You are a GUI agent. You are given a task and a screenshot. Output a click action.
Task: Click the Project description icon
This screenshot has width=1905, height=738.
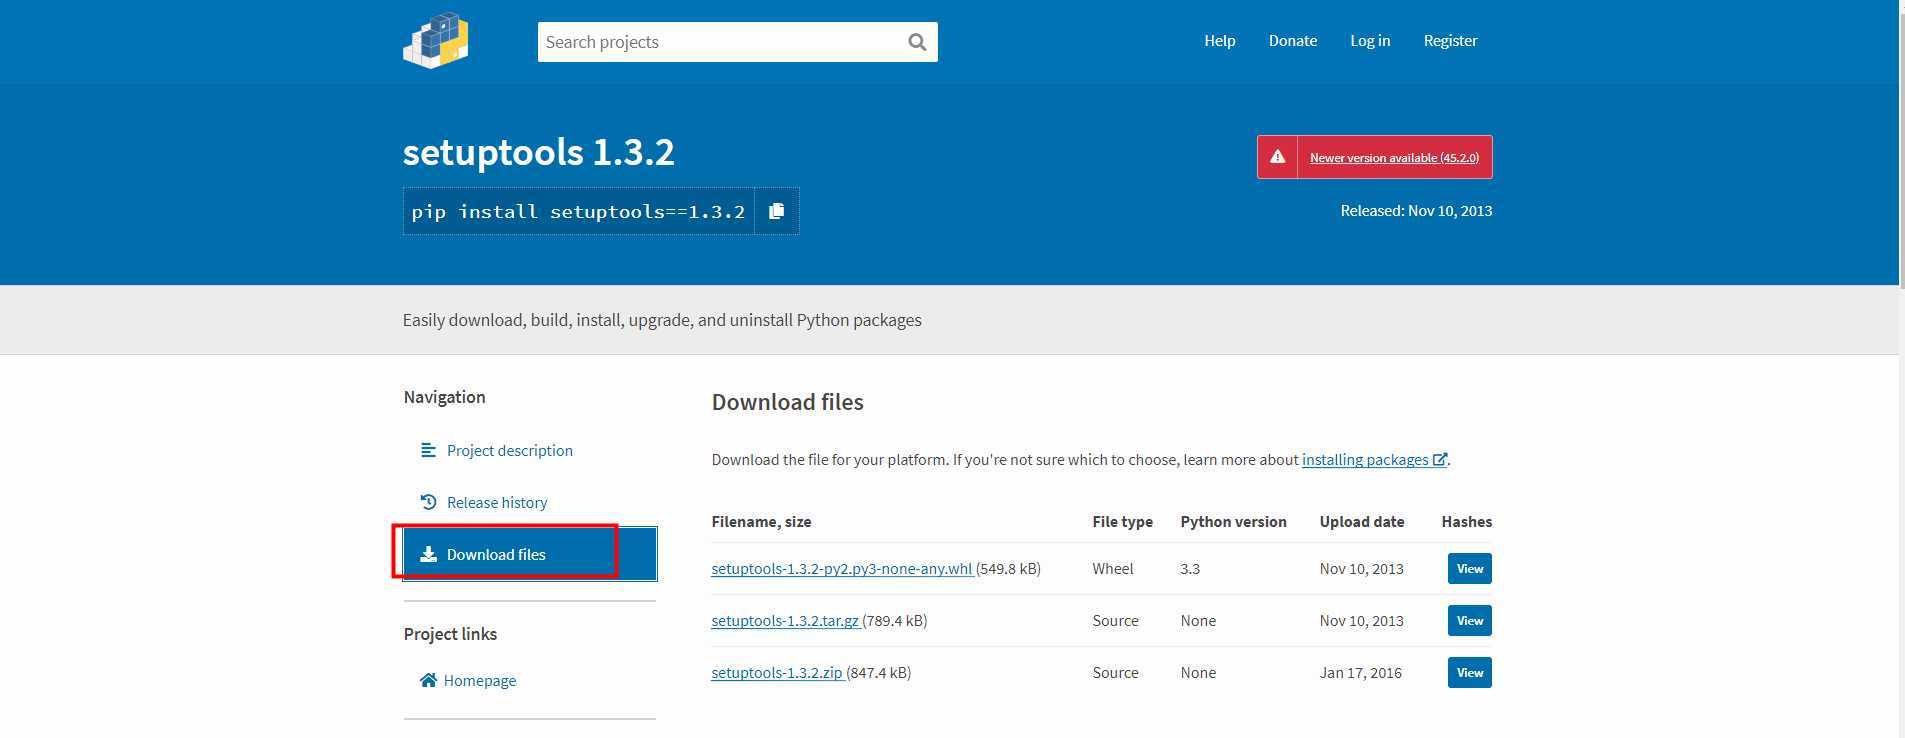[x=428, y=450]
